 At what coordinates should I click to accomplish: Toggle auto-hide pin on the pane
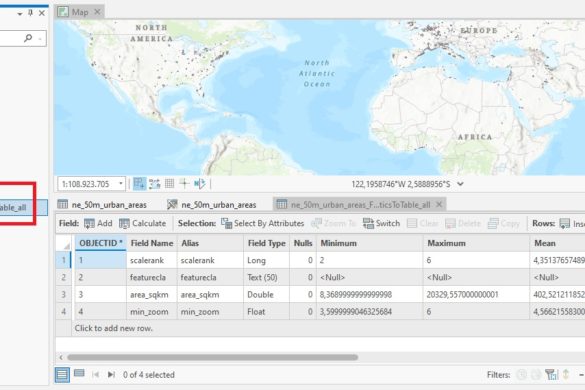pyautogui.click(x=30, y=13)
